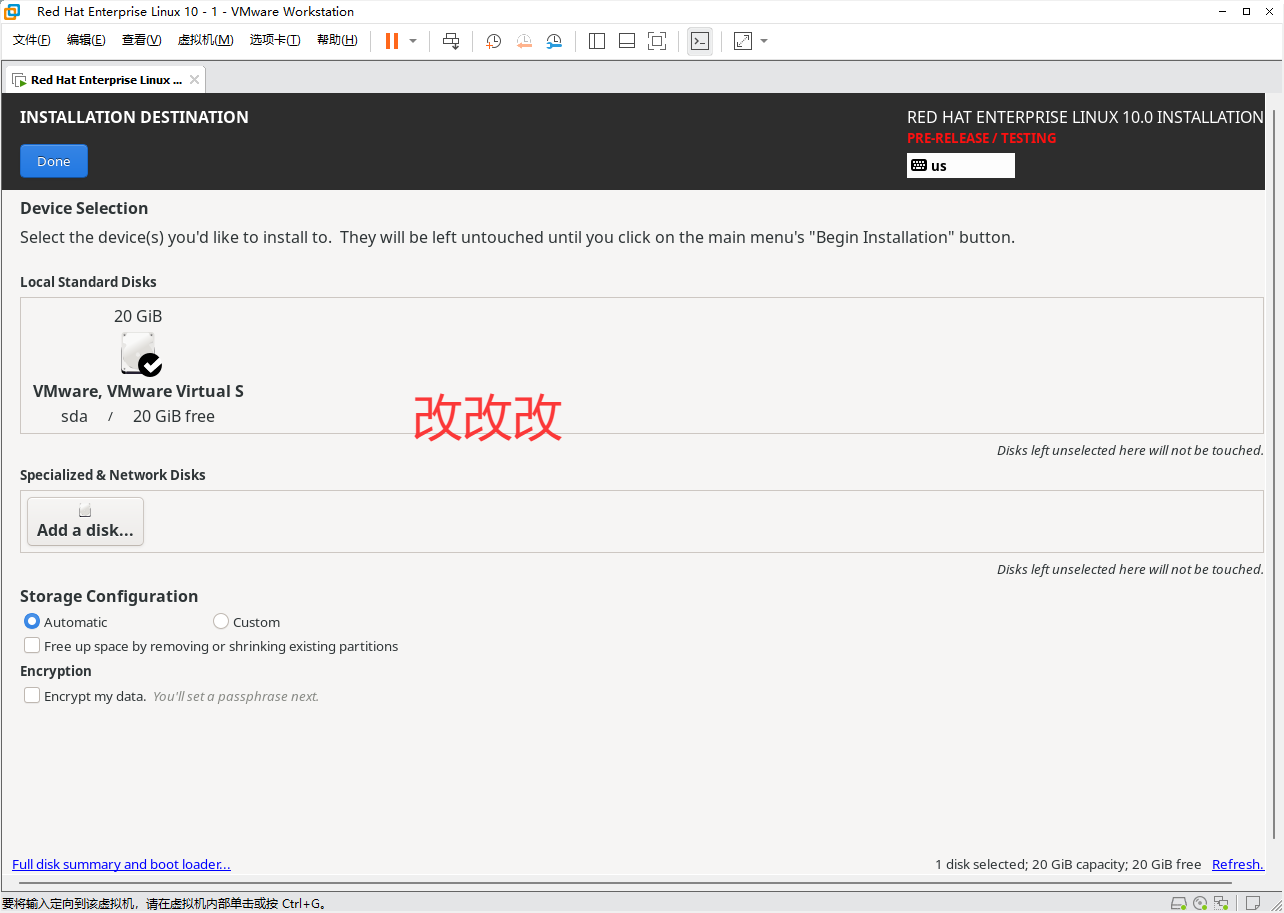Screen dimensions: 1284x913
Task: Click the 1 disk selected summary text
Action: coord(1068,864)
